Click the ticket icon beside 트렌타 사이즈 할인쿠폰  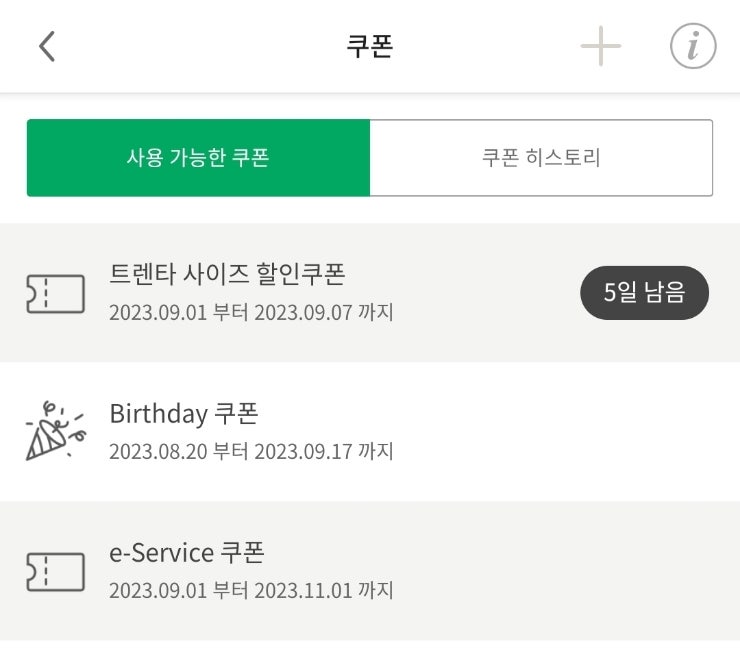click(x=55, y=293)
